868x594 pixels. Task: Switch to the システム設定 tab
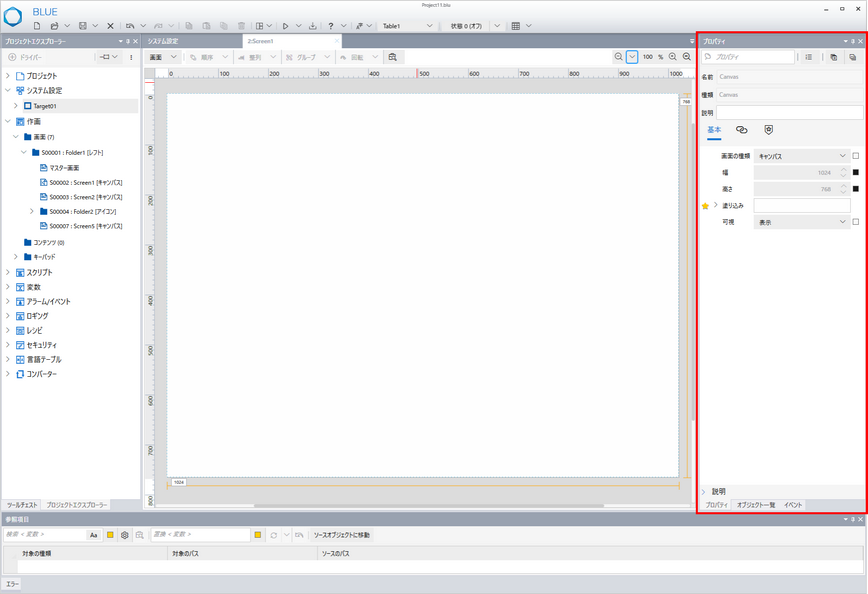click(x=161, y=41)
